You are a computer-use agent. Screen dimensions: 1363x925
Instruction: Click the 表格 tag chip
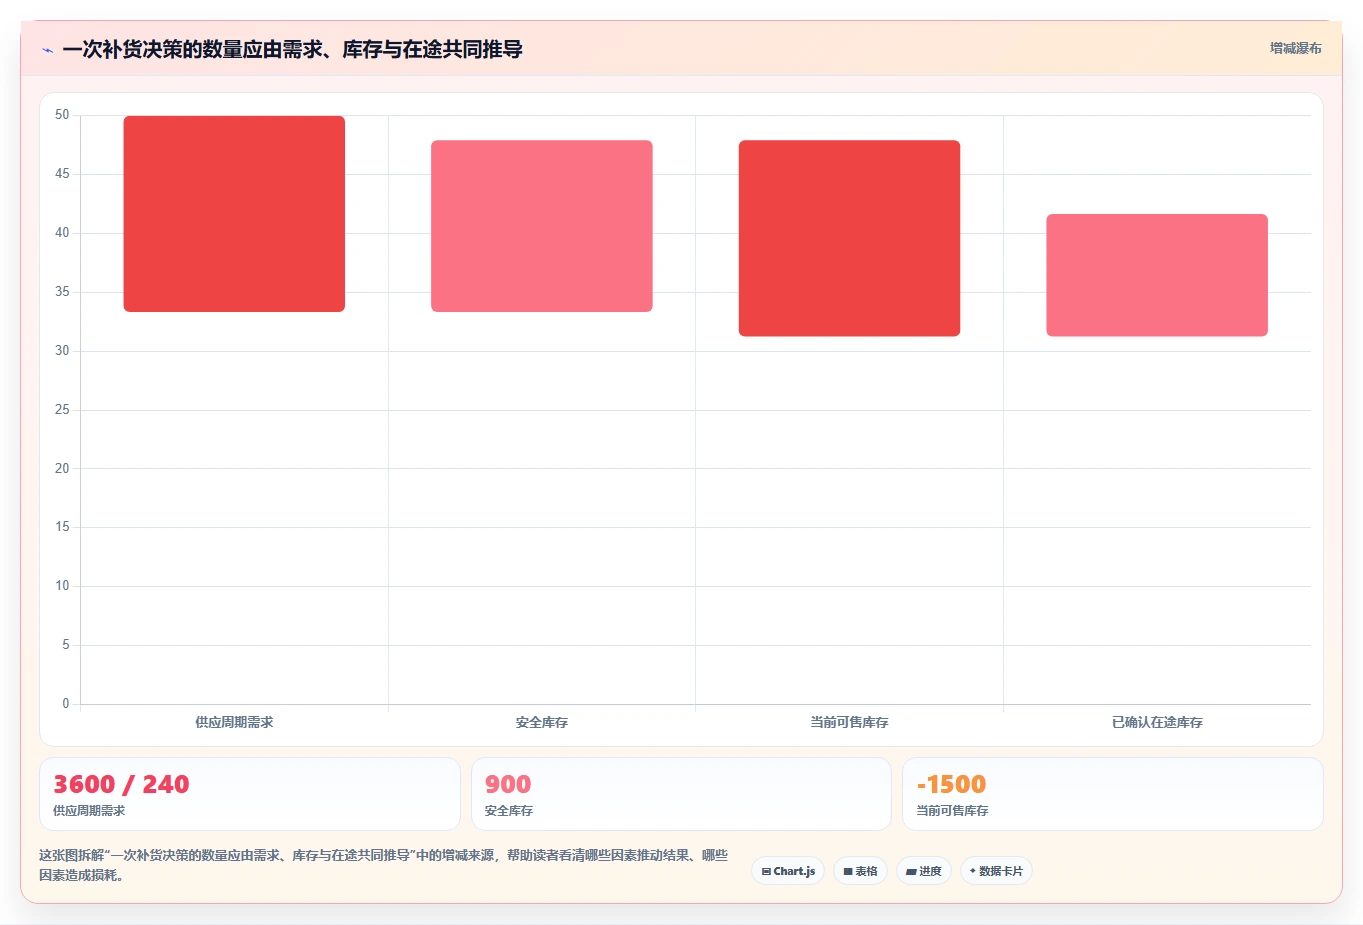click(x=860, y=871)
